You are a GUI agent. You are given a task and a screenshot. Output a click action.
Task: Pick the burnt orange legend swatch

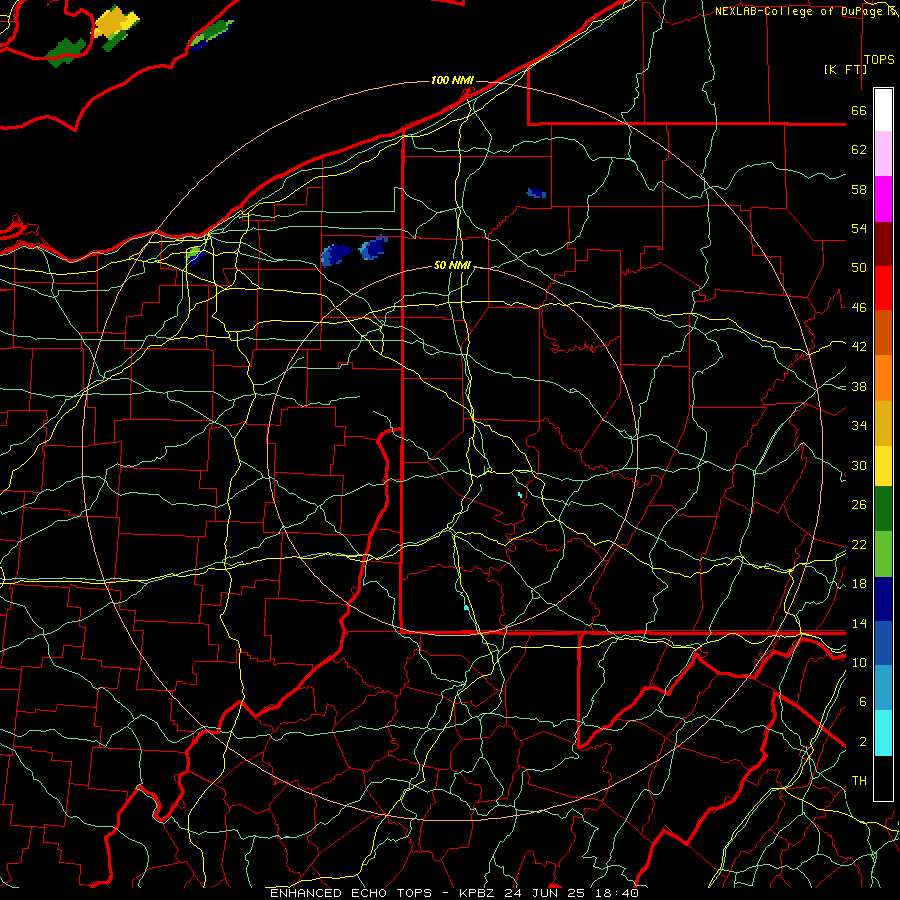coord(883,332)
